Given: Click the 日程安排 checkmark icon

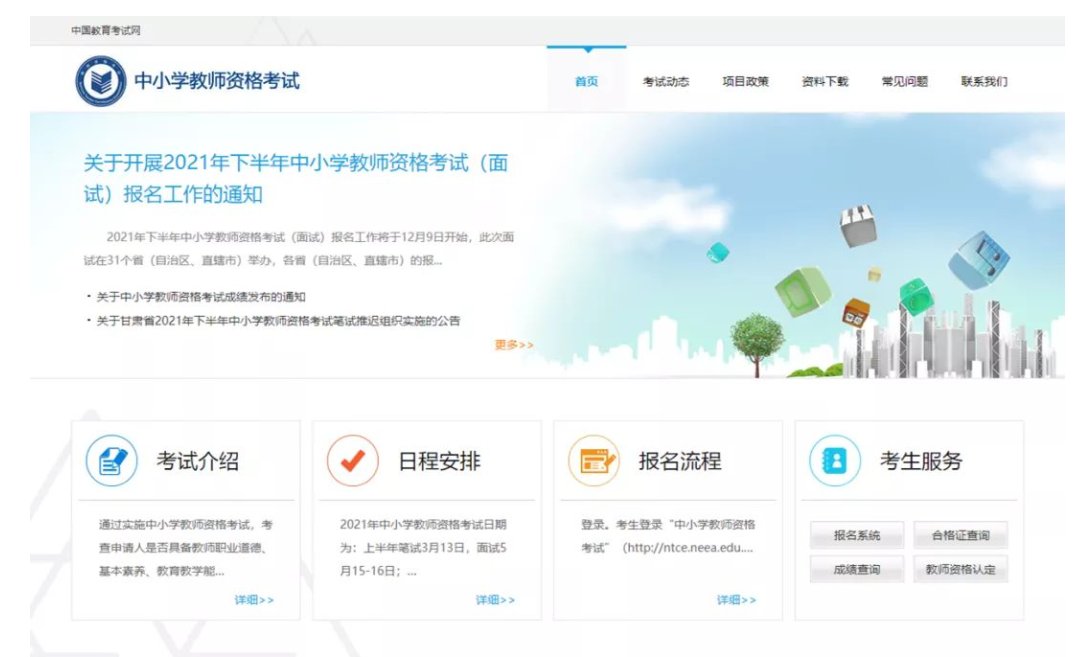Looking at the screenshot, I should click(x=354, y=459).
